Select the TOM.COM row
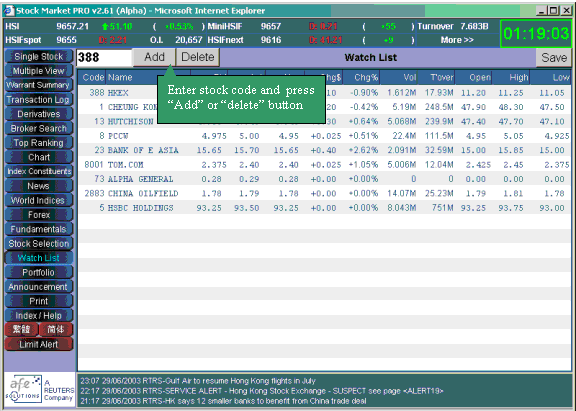 coord(324,165)
